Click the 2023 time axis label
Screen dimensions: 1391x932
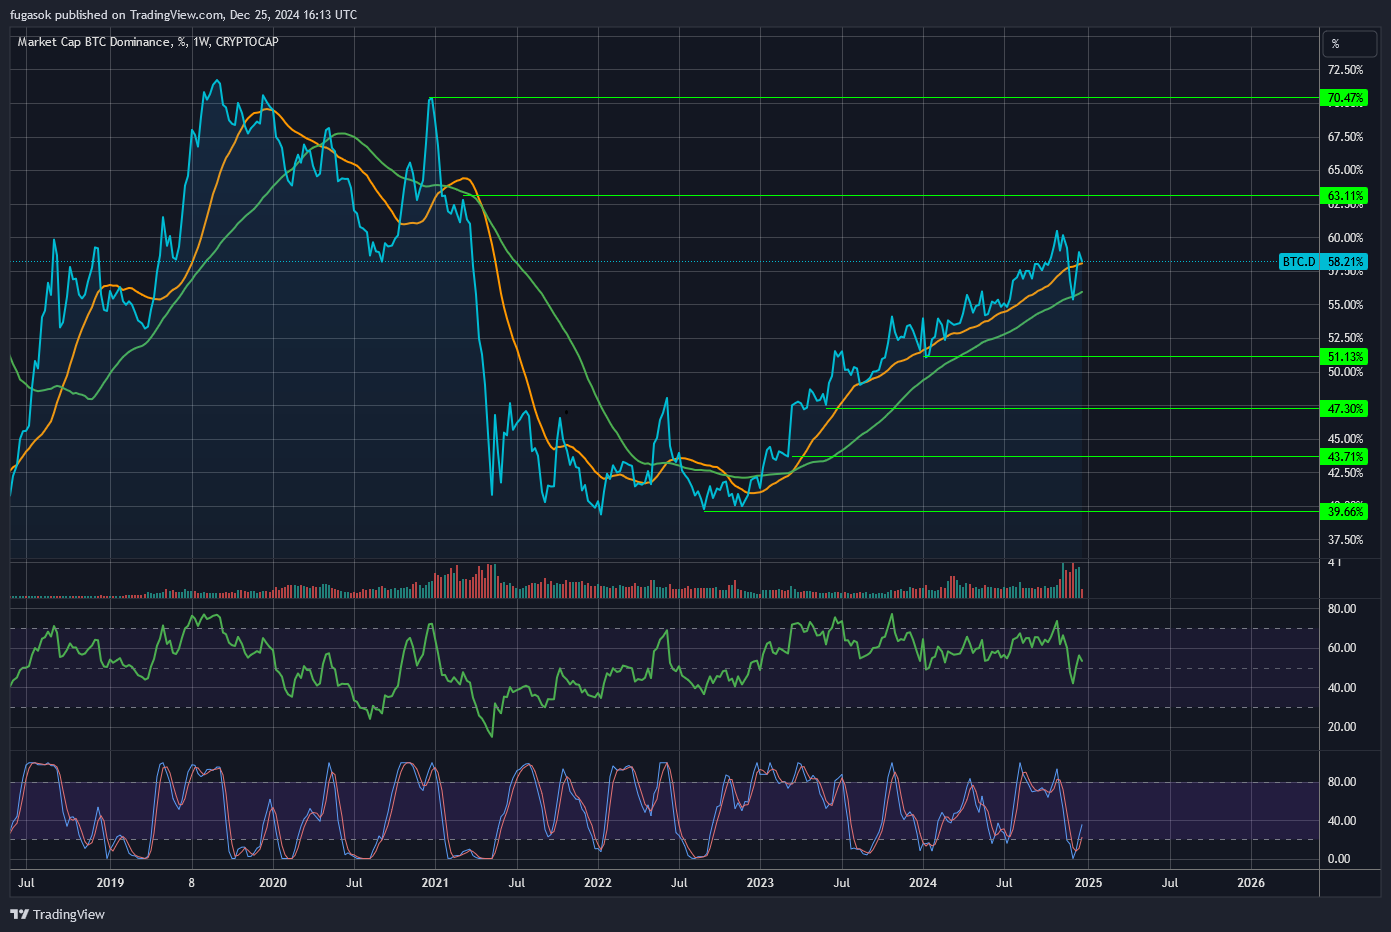[x=760, y=883]
